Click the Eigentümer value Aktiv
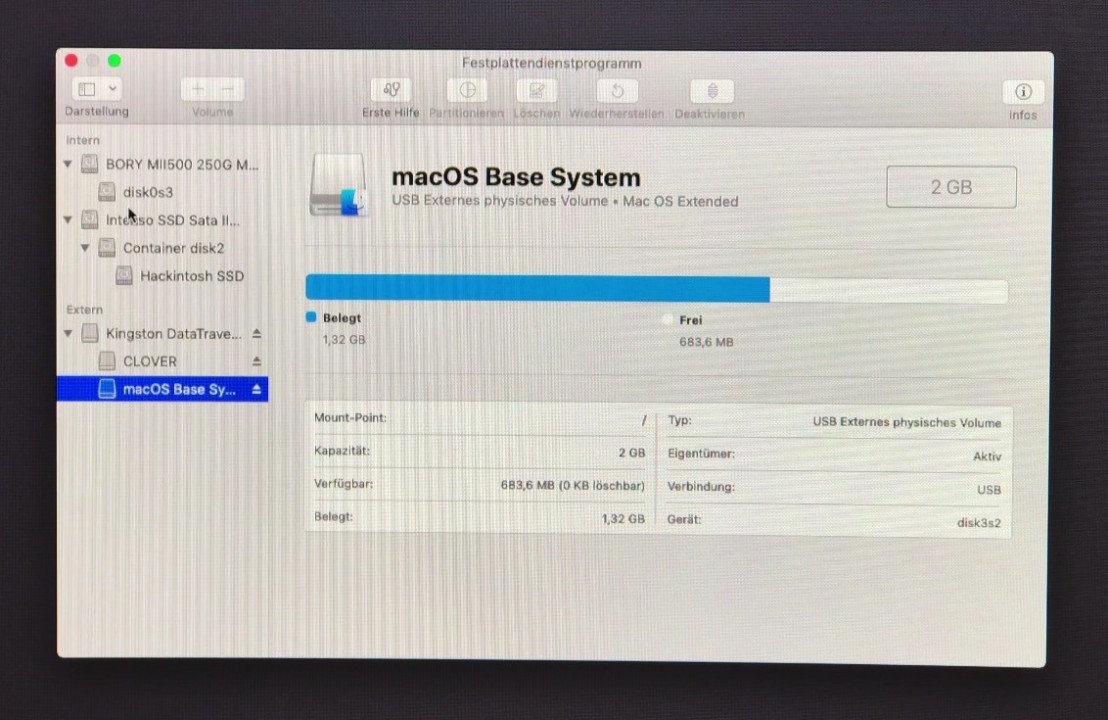1108x720 pixels. 987,456
